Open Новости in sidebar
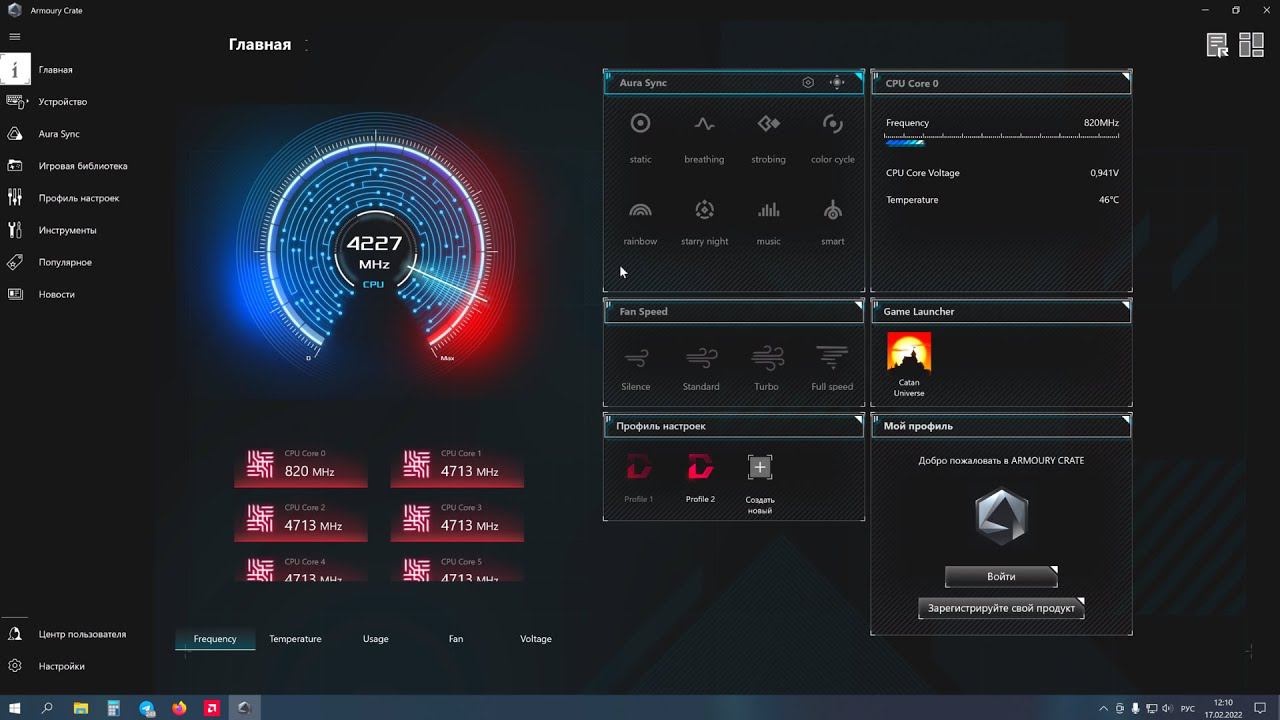 click(56, 294)
